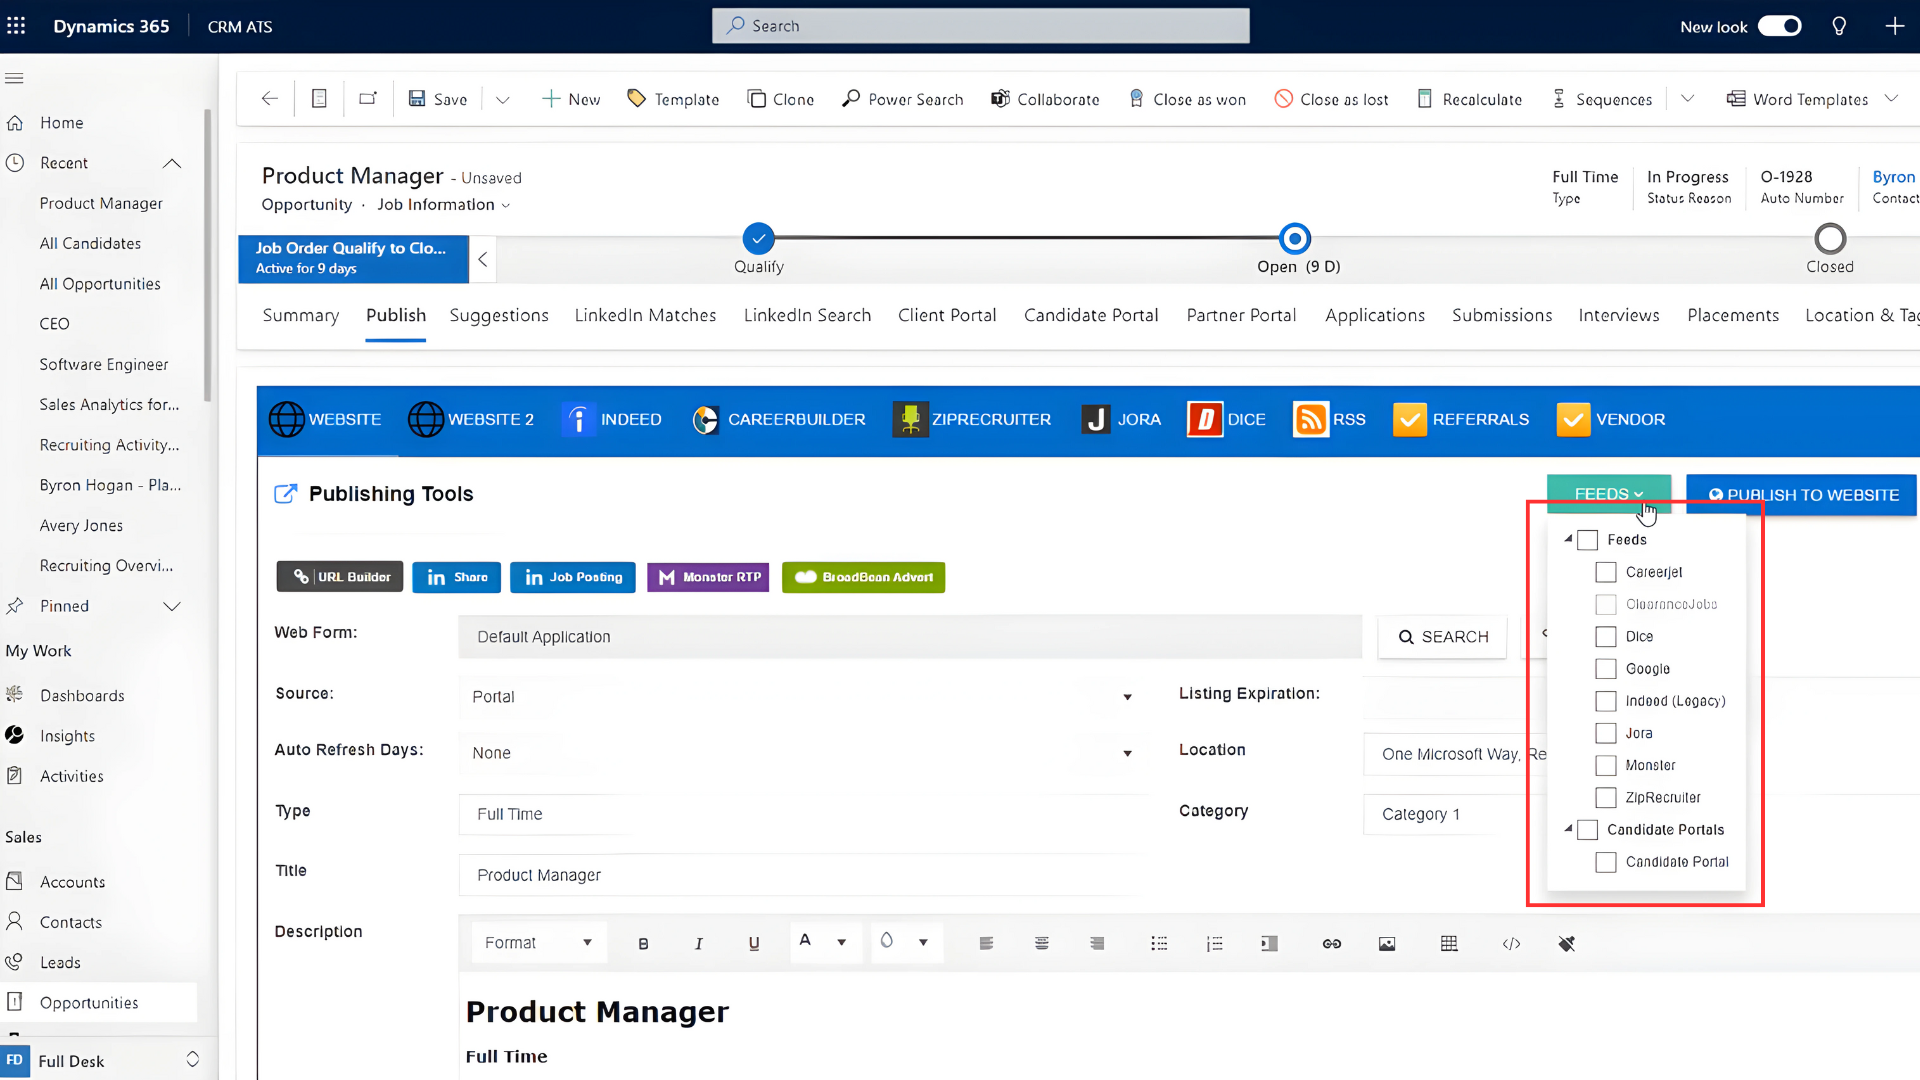
Task: Click Close as lost
Action: point(1331,99)
